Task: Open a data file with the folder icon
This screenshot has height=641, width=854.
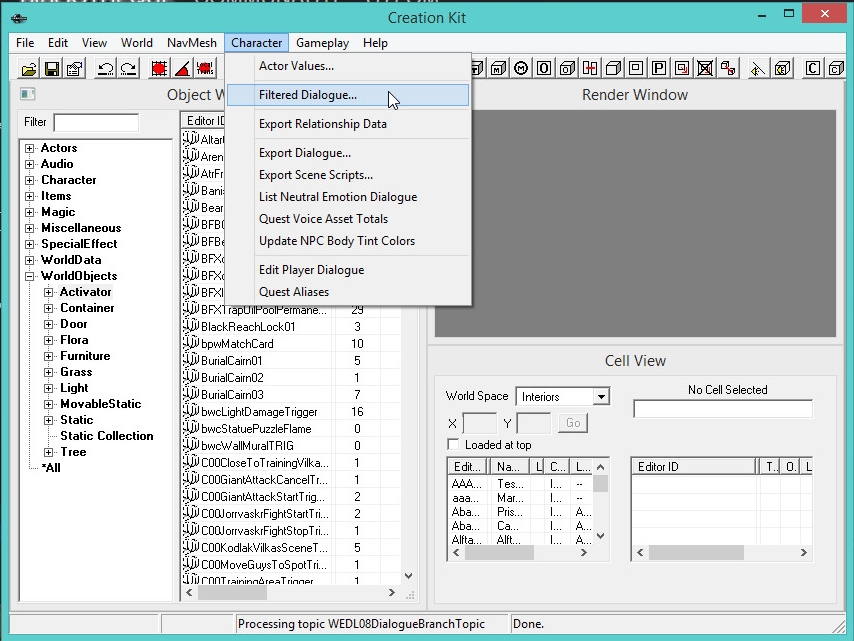Action: tap(29, 69)
